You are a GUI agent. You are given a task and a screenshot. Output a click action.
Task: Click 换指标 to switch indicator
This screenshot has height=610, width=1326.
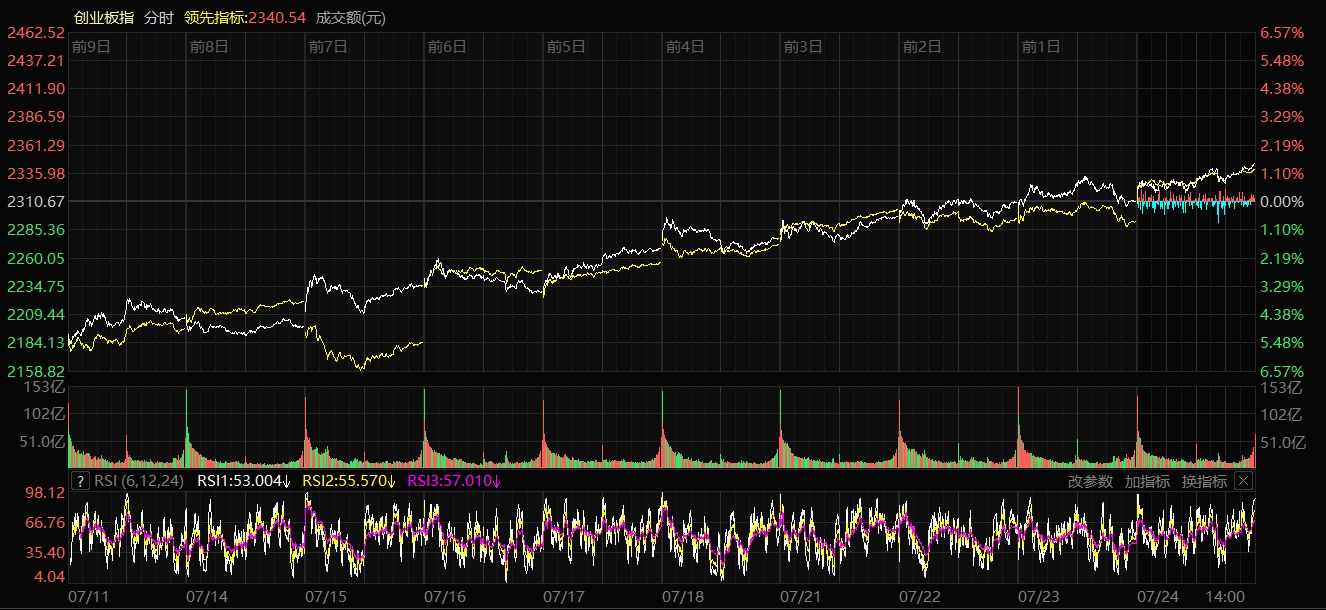tap(1204, 481)
